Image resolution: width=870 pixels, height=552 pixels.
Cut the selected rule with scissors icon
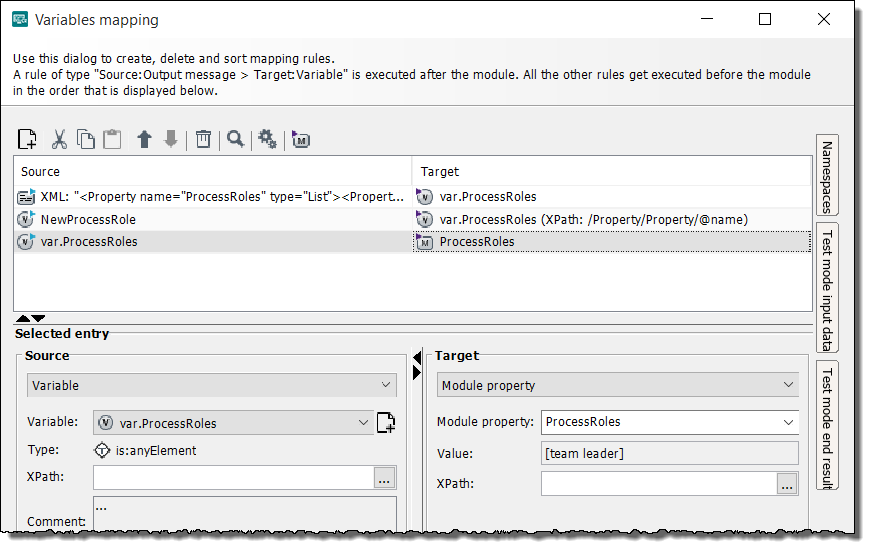click(59, 139)
